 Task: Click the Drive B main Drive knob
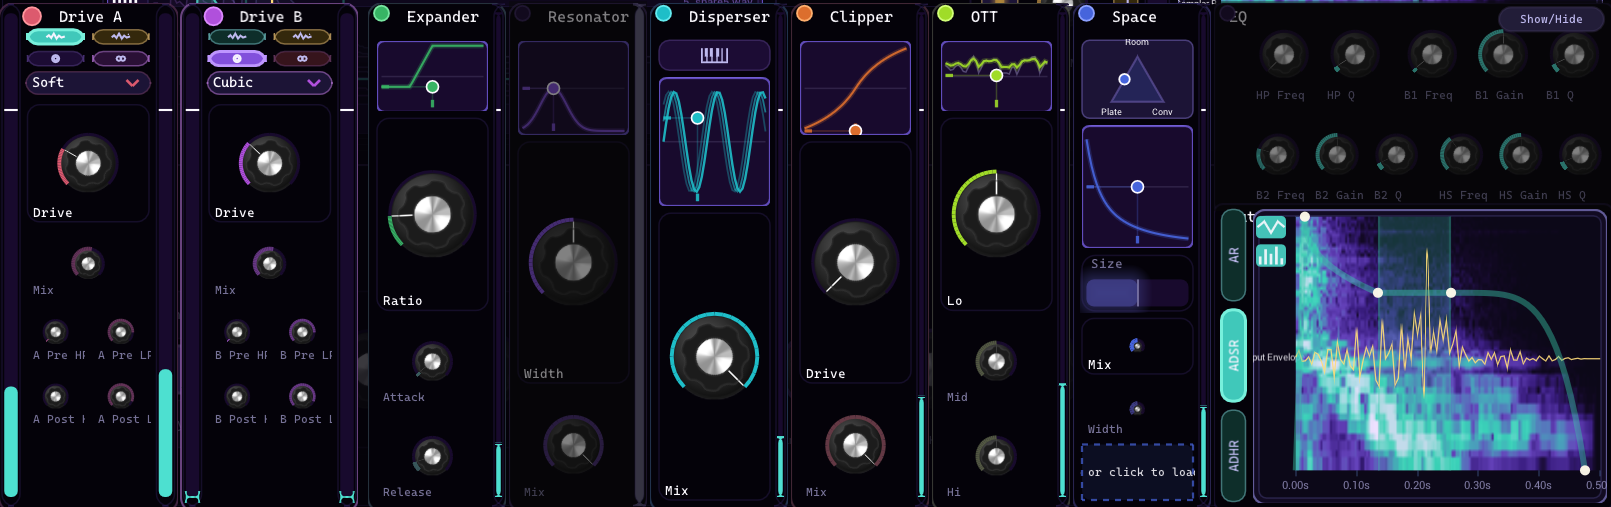pyautogui.click(x=269, y=164)
